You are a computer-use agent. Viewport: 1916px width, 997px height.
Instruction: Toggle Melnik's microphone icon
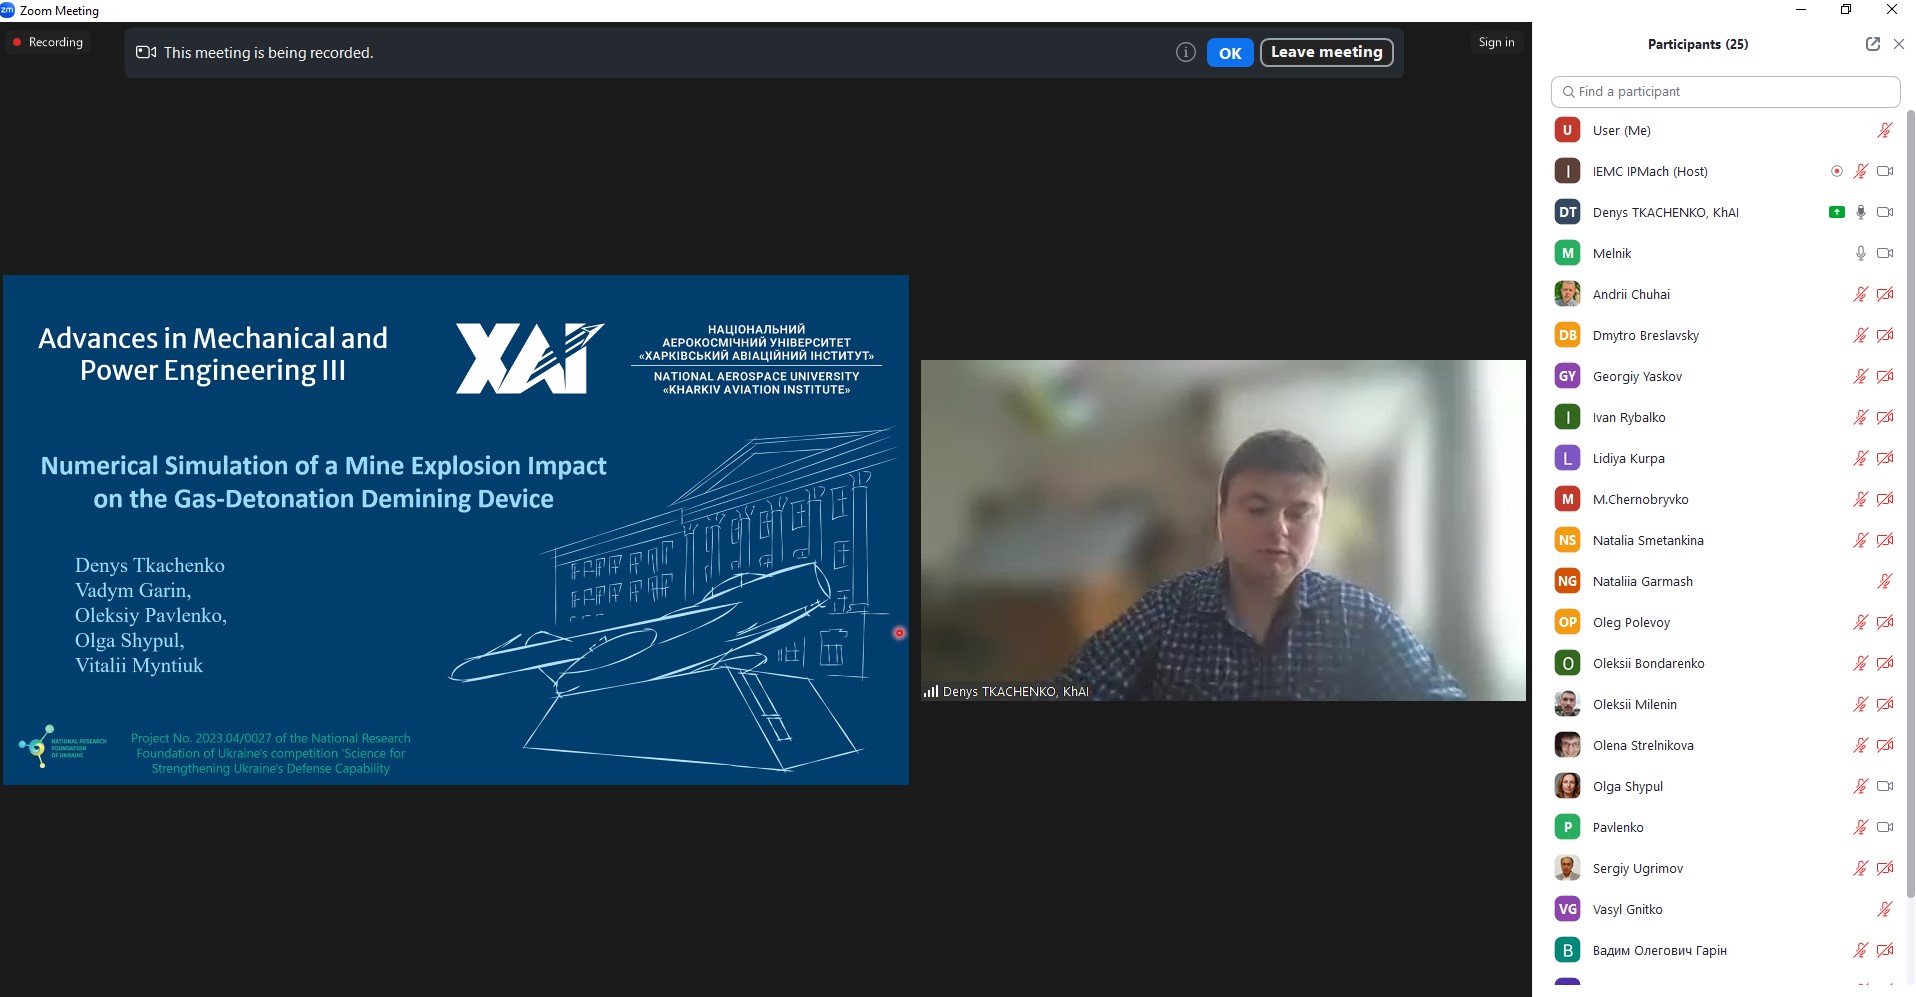click(x=1860, y=253)
